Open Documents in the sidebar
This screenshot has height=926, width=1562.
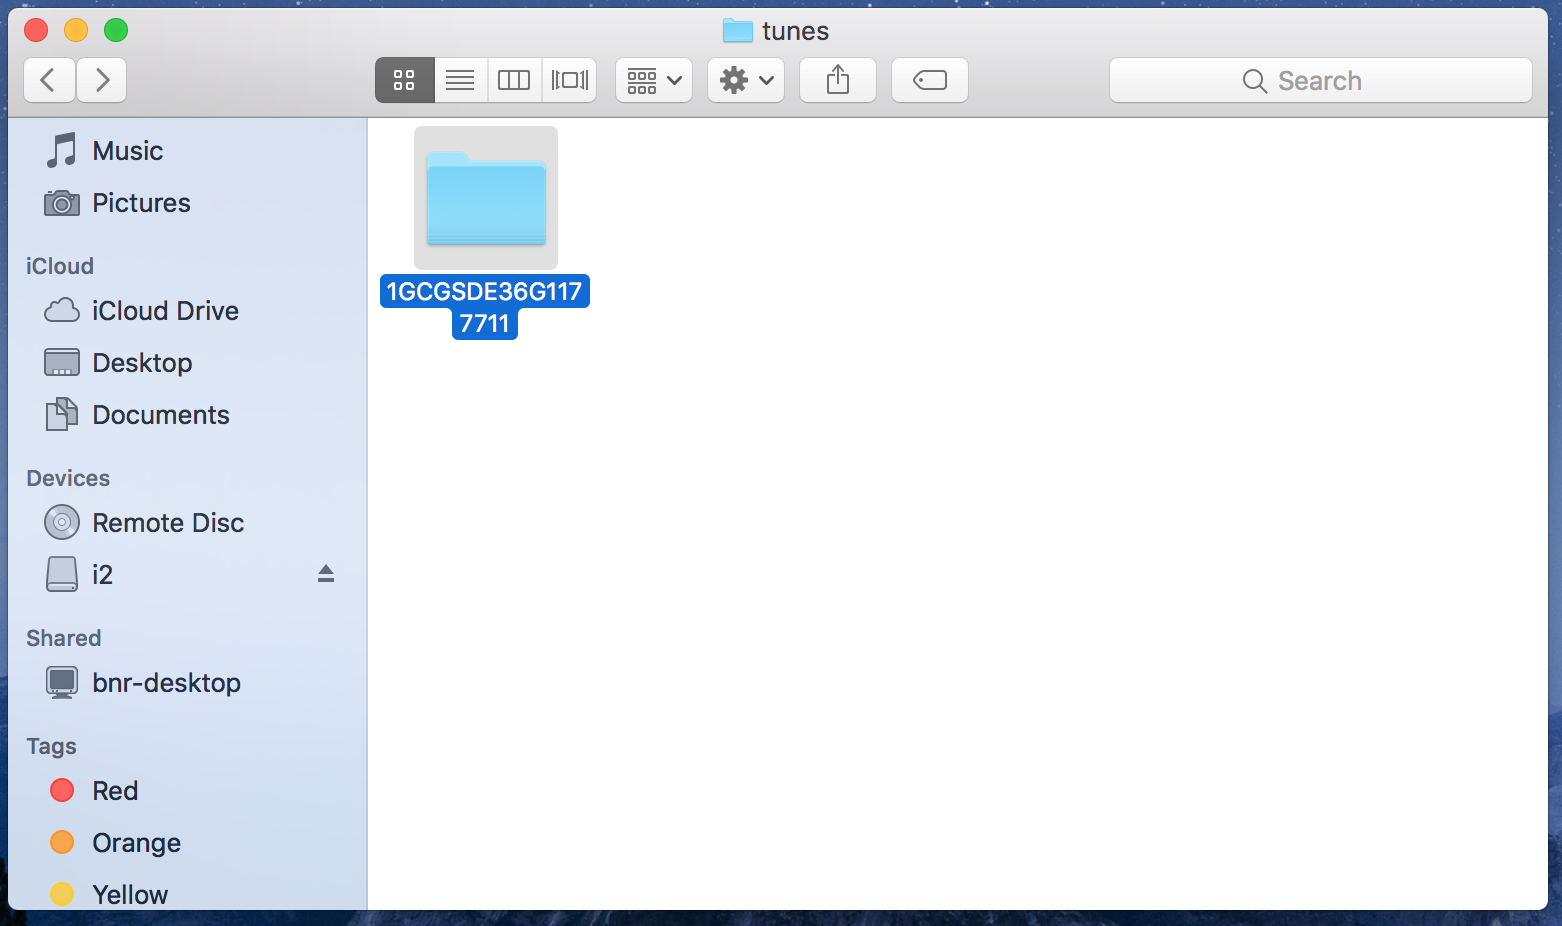click(x=187, y=415)
